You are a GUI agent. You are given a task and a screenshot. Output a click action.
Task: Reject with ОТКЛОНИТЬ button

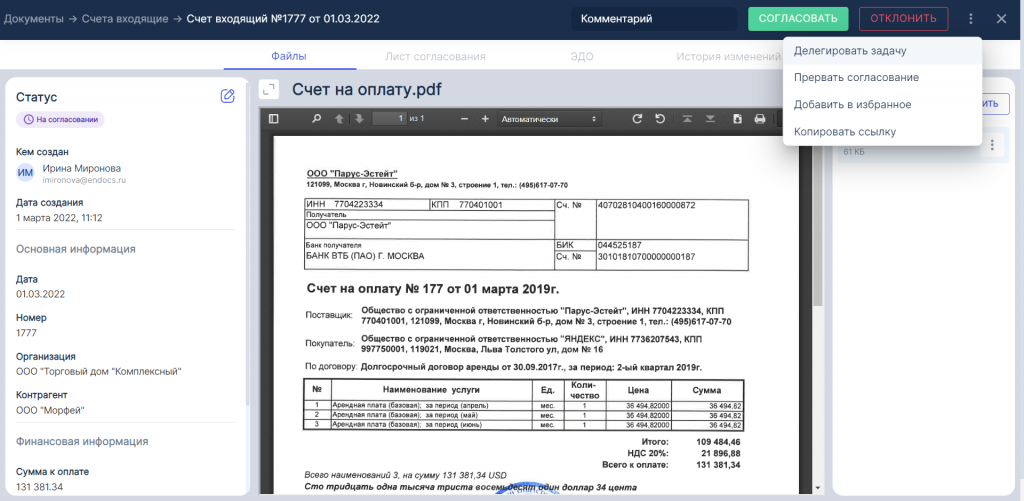point(903,19)
